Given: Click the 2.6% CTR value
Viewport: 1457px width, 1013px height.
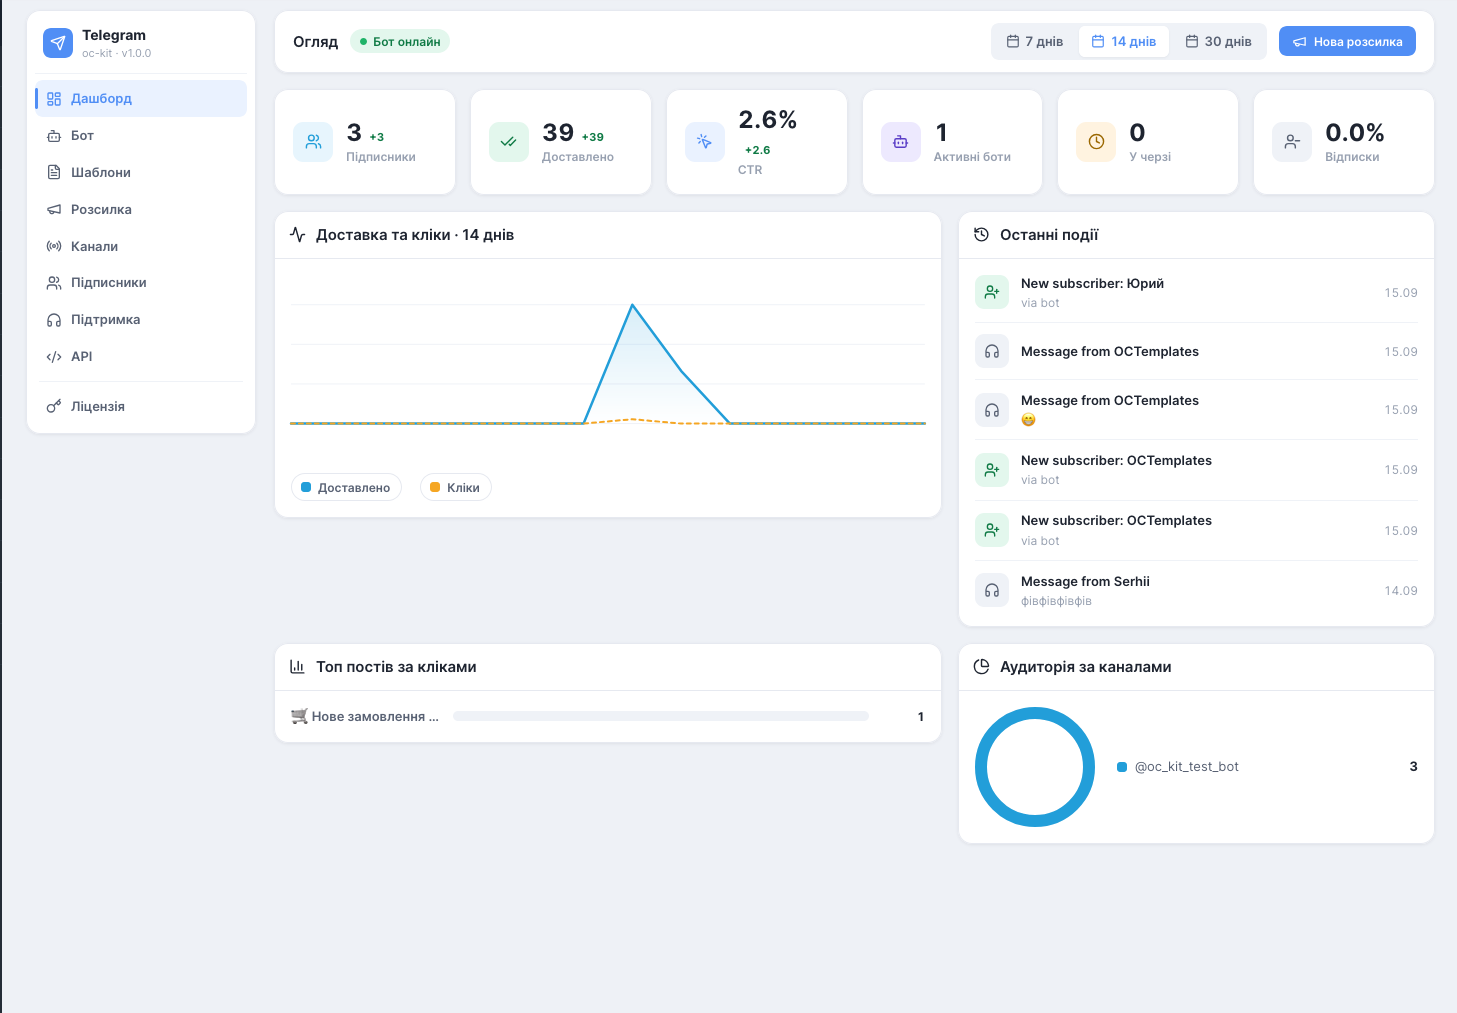Looking at the screenshot, I should [768, 119].
